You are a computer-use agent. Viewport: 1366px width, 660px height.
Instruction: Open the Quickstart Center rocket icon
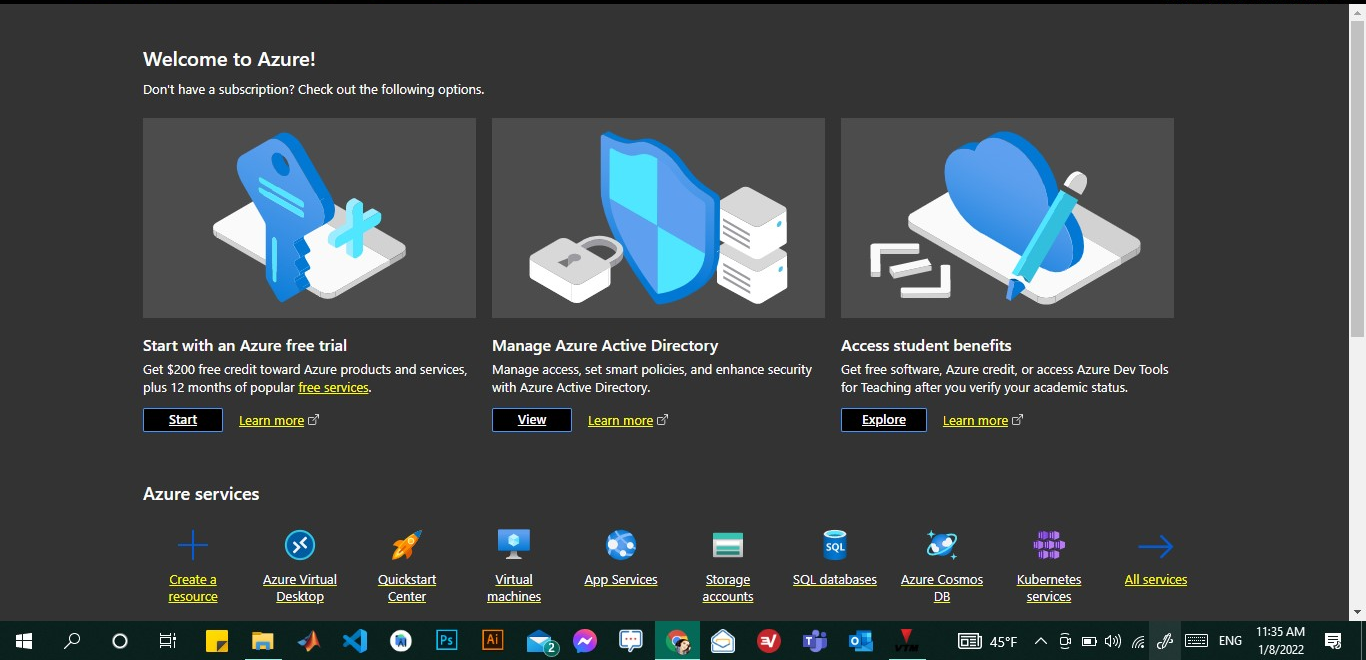407,545
